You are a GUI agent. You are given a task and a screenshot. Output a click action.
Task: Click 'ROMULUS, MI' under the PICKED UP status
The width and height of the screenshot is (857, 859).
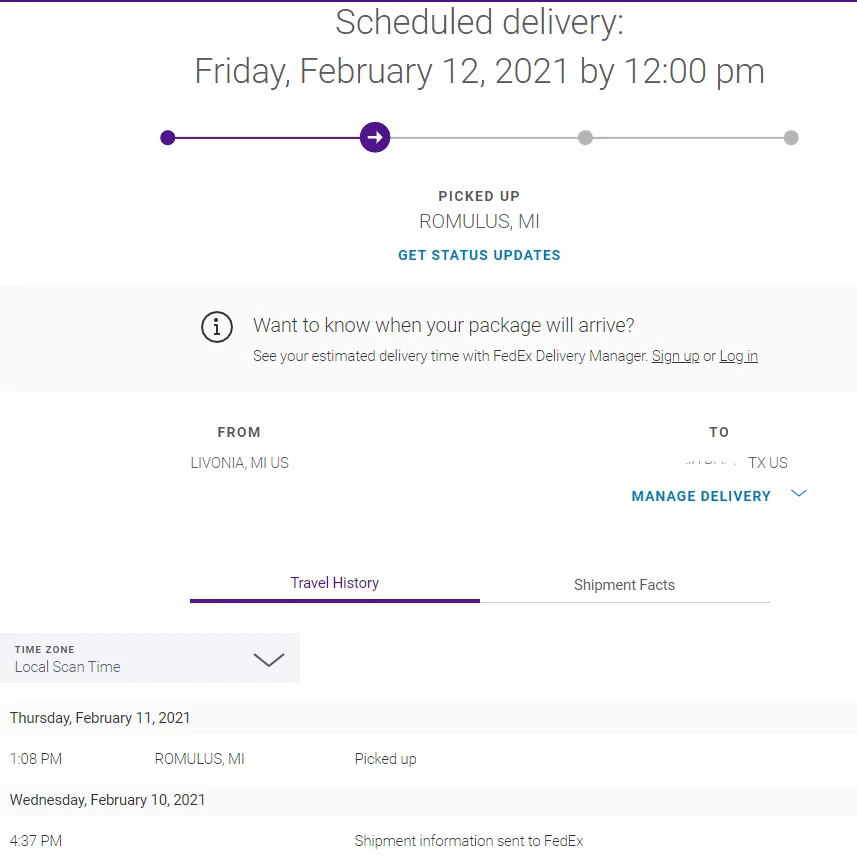coord(479,221)
